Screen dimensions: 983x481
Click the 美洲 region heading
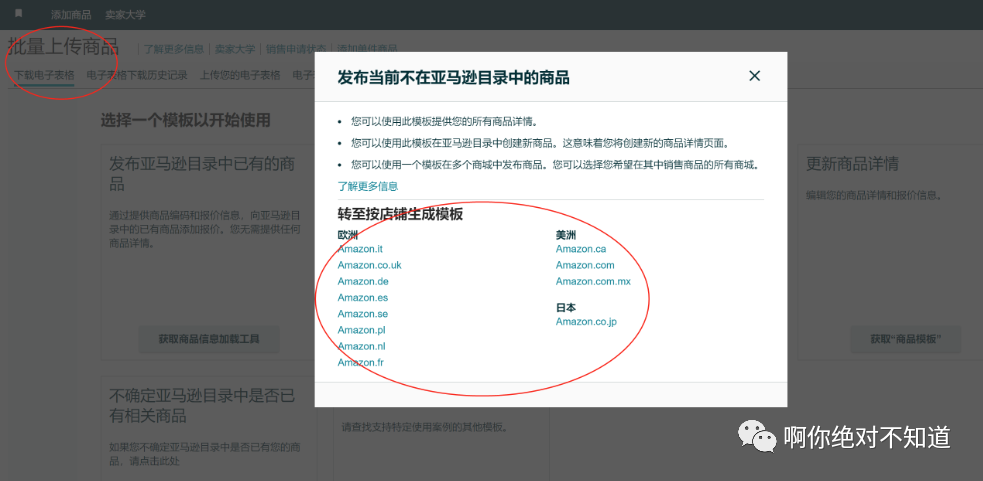tap(565, 235)
